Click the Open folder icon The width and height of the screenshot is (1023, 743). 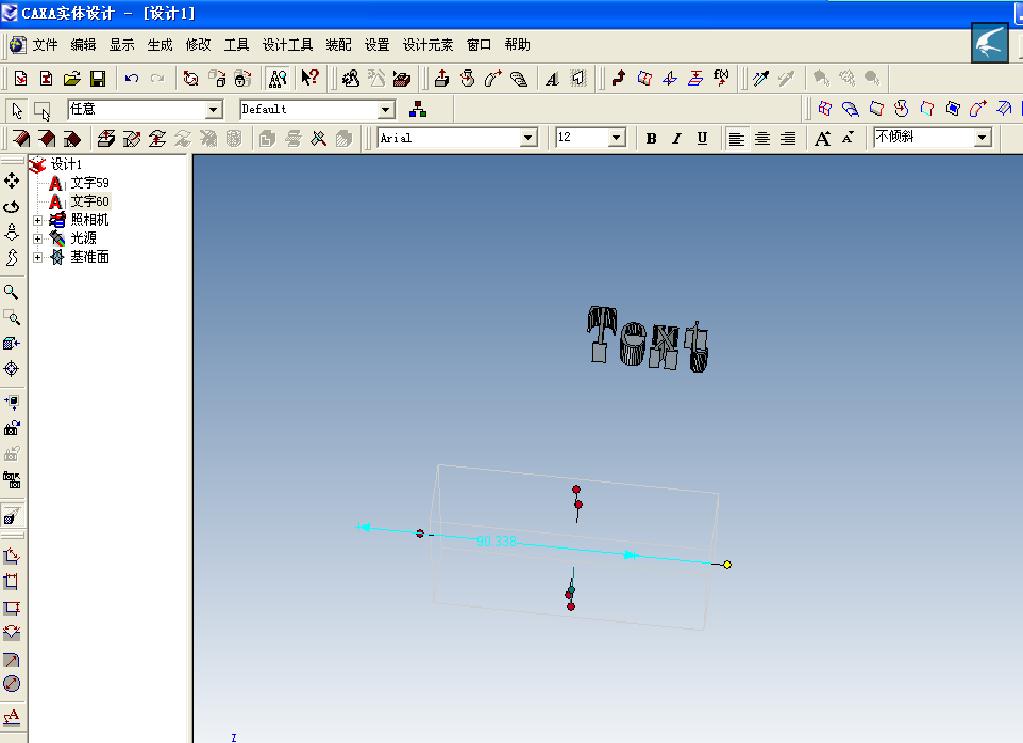coord(72,79)
